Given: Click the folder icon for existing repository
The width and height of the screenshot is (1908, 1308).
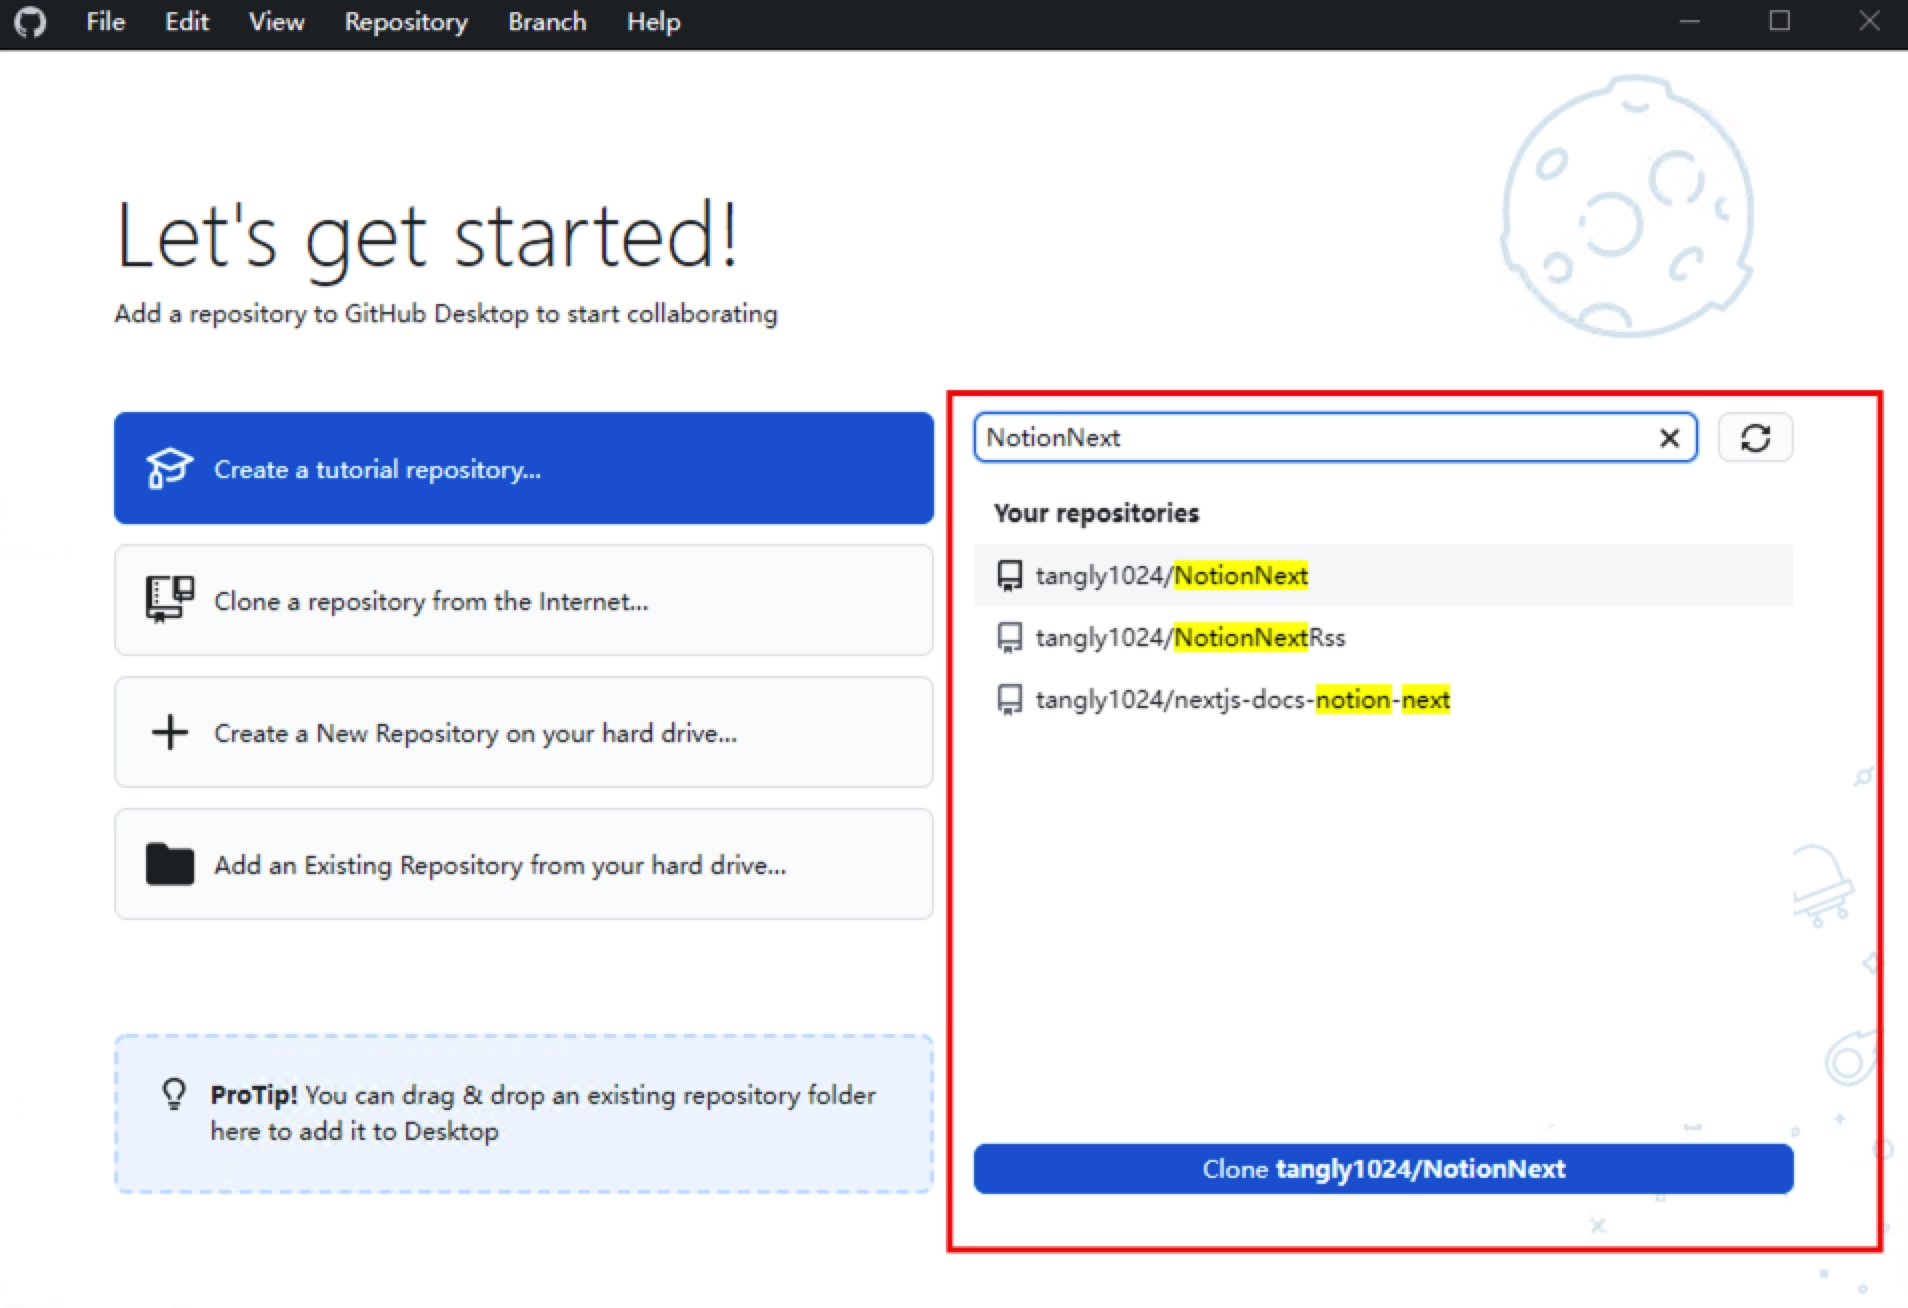Looking at the screenshot, I should point(170,864).
